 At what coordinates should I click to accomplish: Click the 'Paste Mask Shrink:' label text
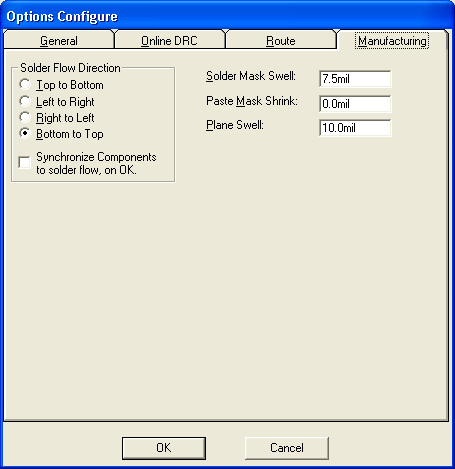252,101
